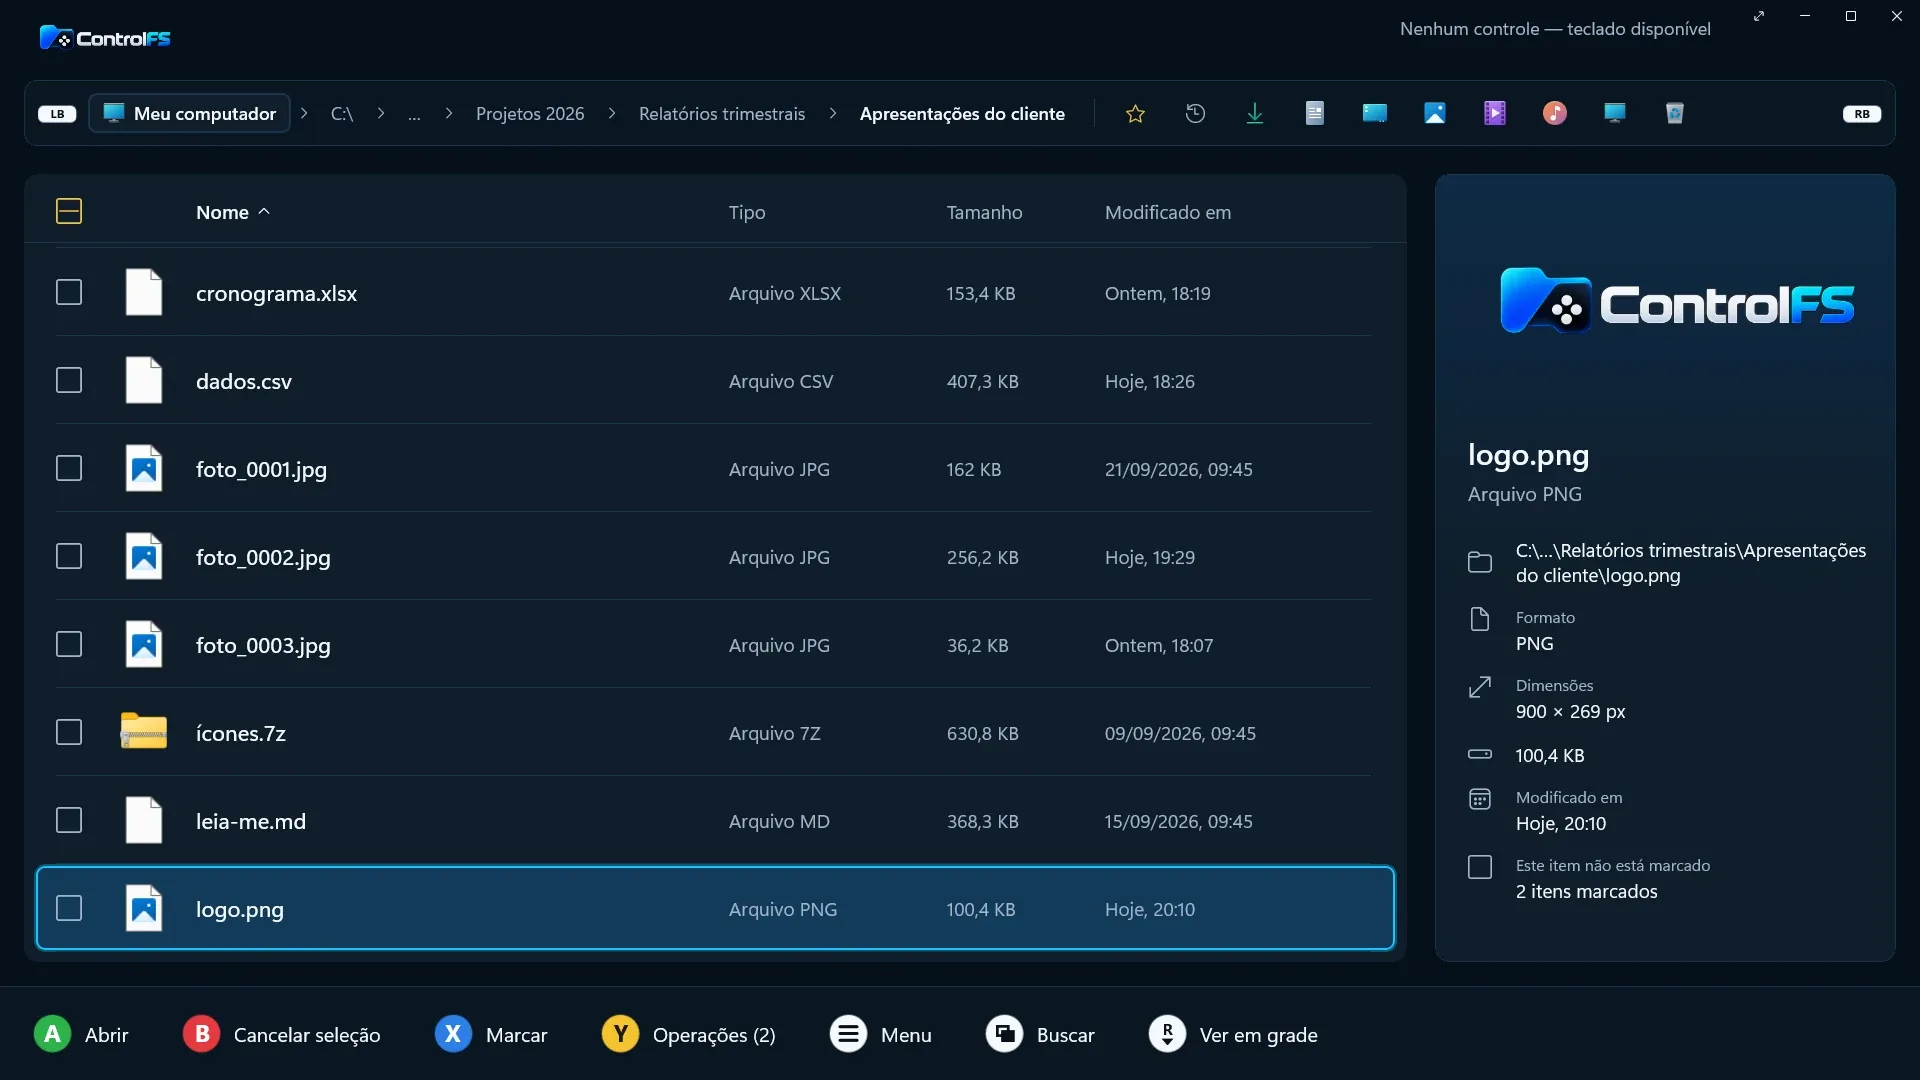Expand the collapsed '...' breadcrumb segment

pos(414,114)
